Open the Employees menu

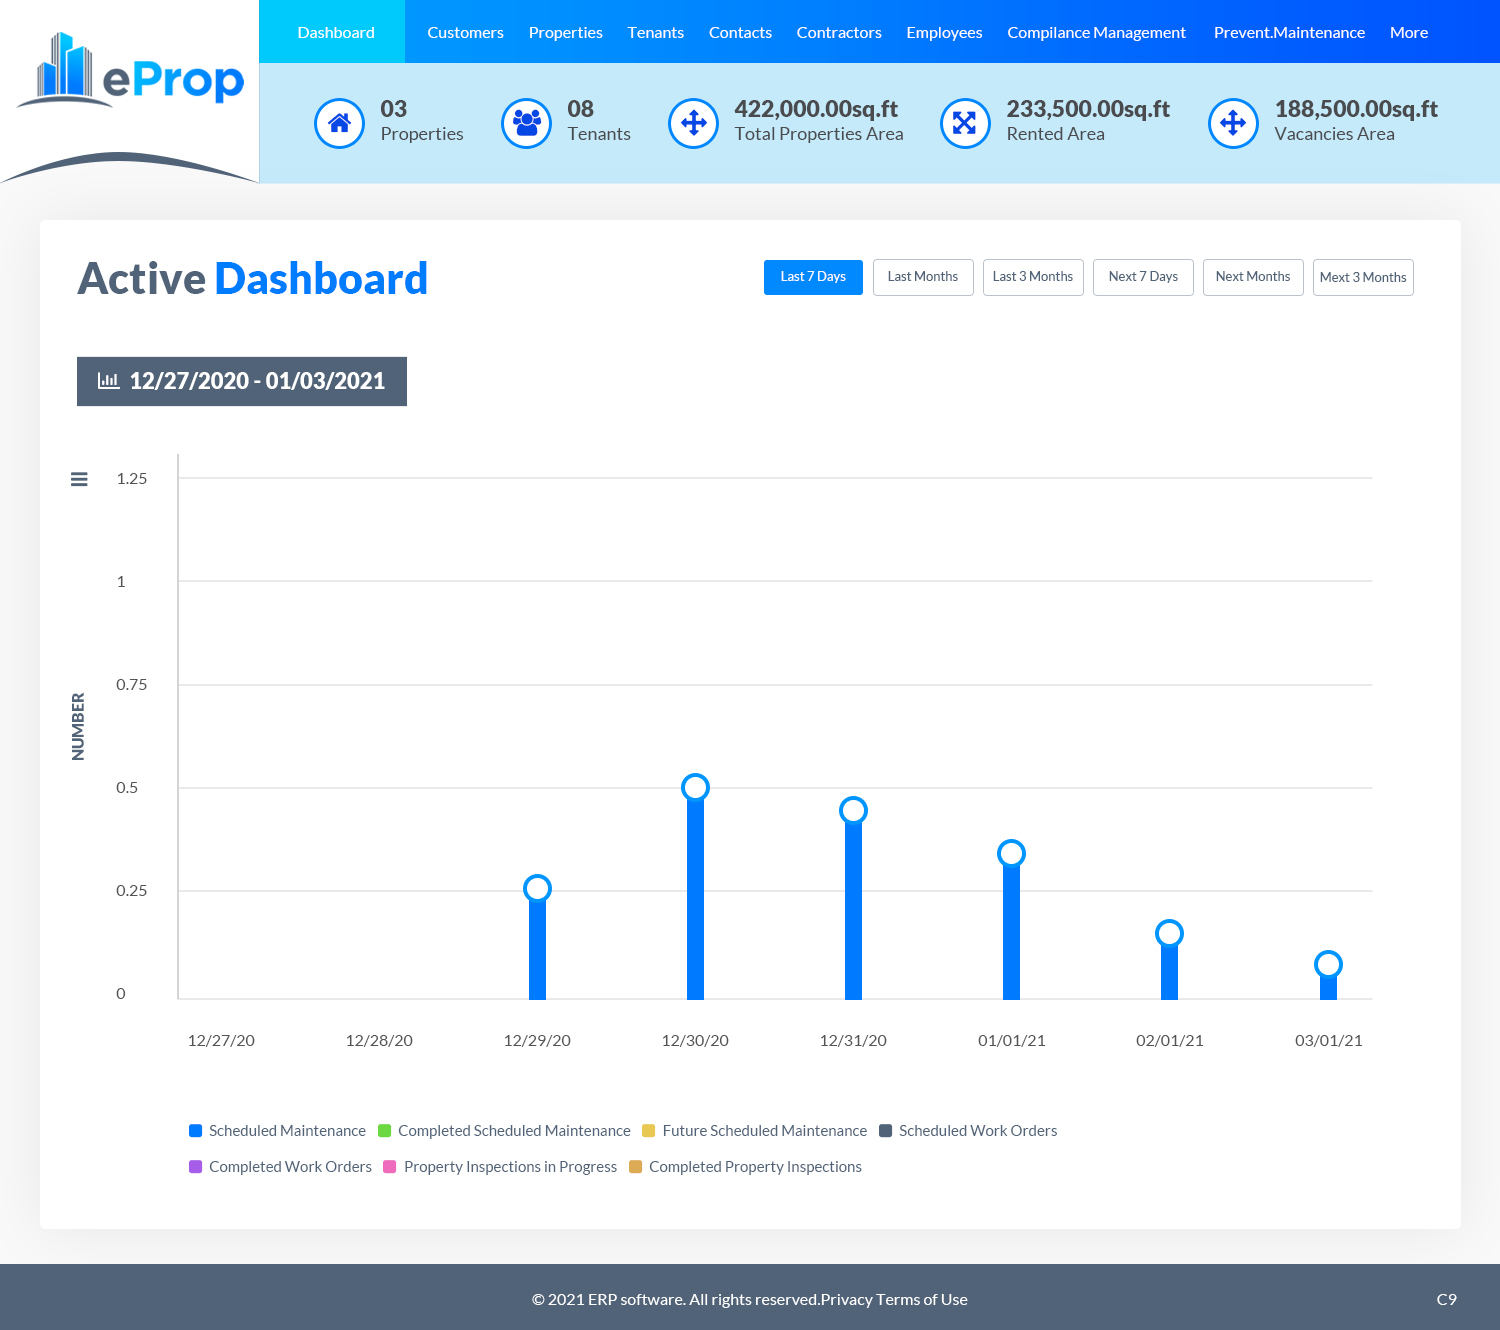[x=945, y=32]
